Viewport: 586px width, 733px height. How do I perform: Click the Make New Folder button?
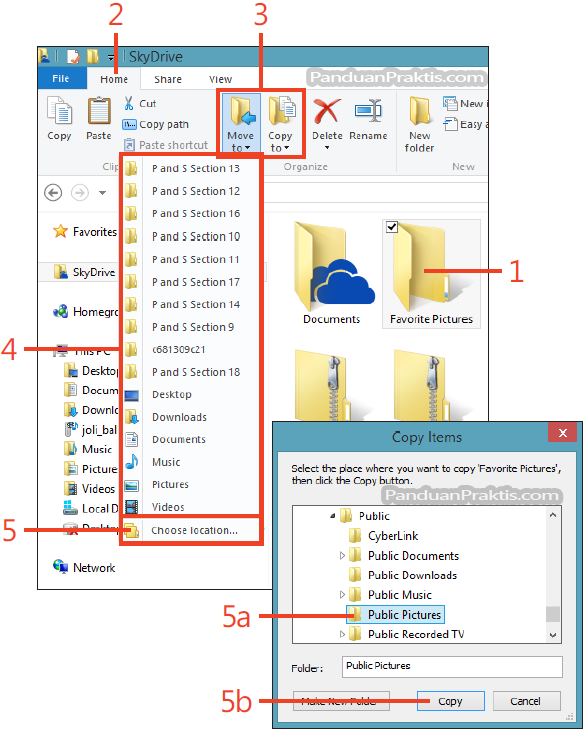click(341, 701)
